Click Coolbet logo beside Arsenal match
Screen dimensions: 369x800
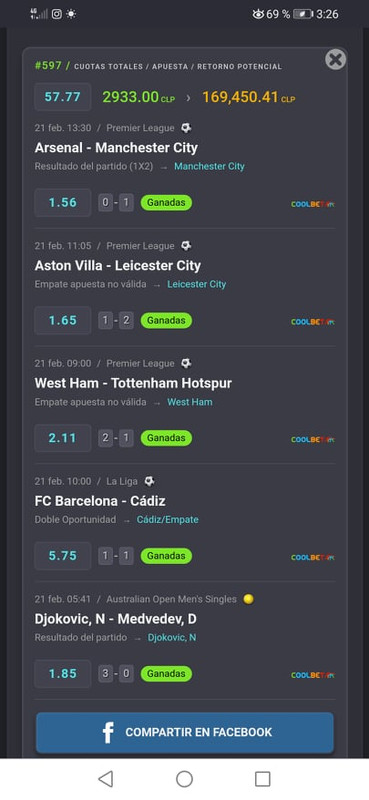[313, 204]
